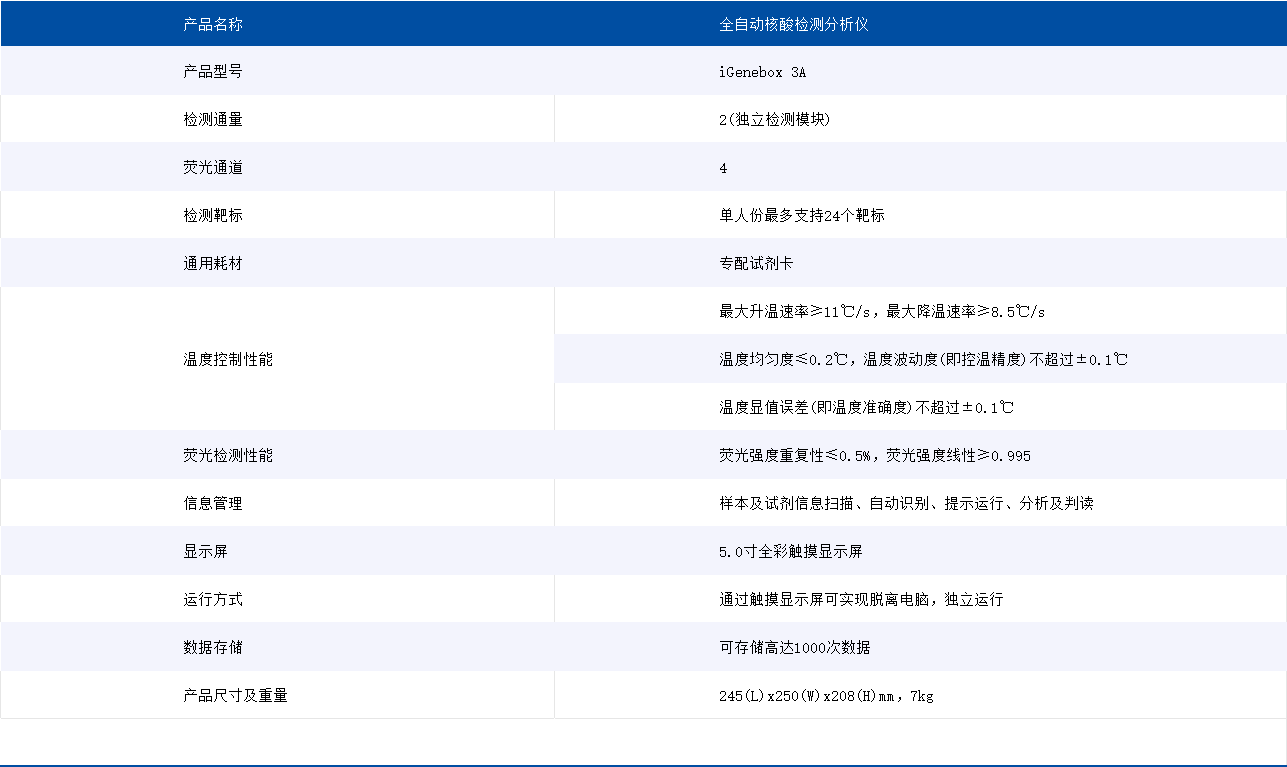The width and height of the screenshot is (1287, 767).
Task: Click the 产品型号 row label
Action: coord(210,70)
